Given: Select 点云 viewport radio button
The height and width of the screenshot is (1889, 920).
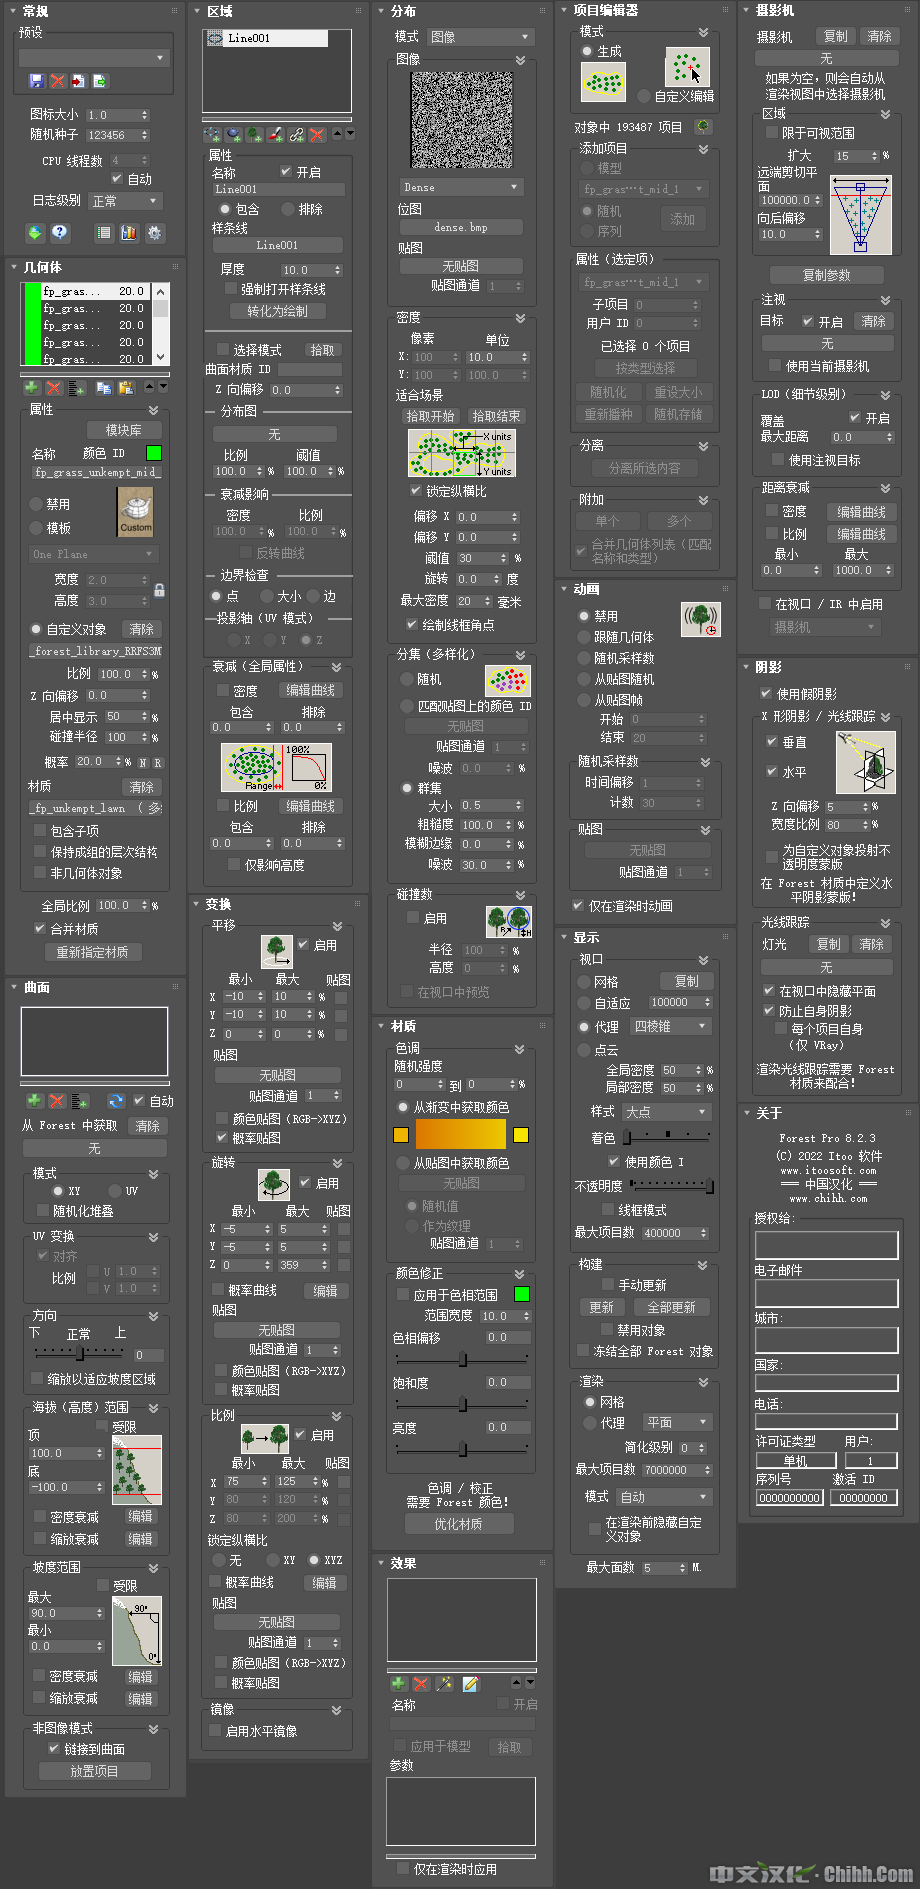Looking at the screenshot, I should (x=584, y=1050).
